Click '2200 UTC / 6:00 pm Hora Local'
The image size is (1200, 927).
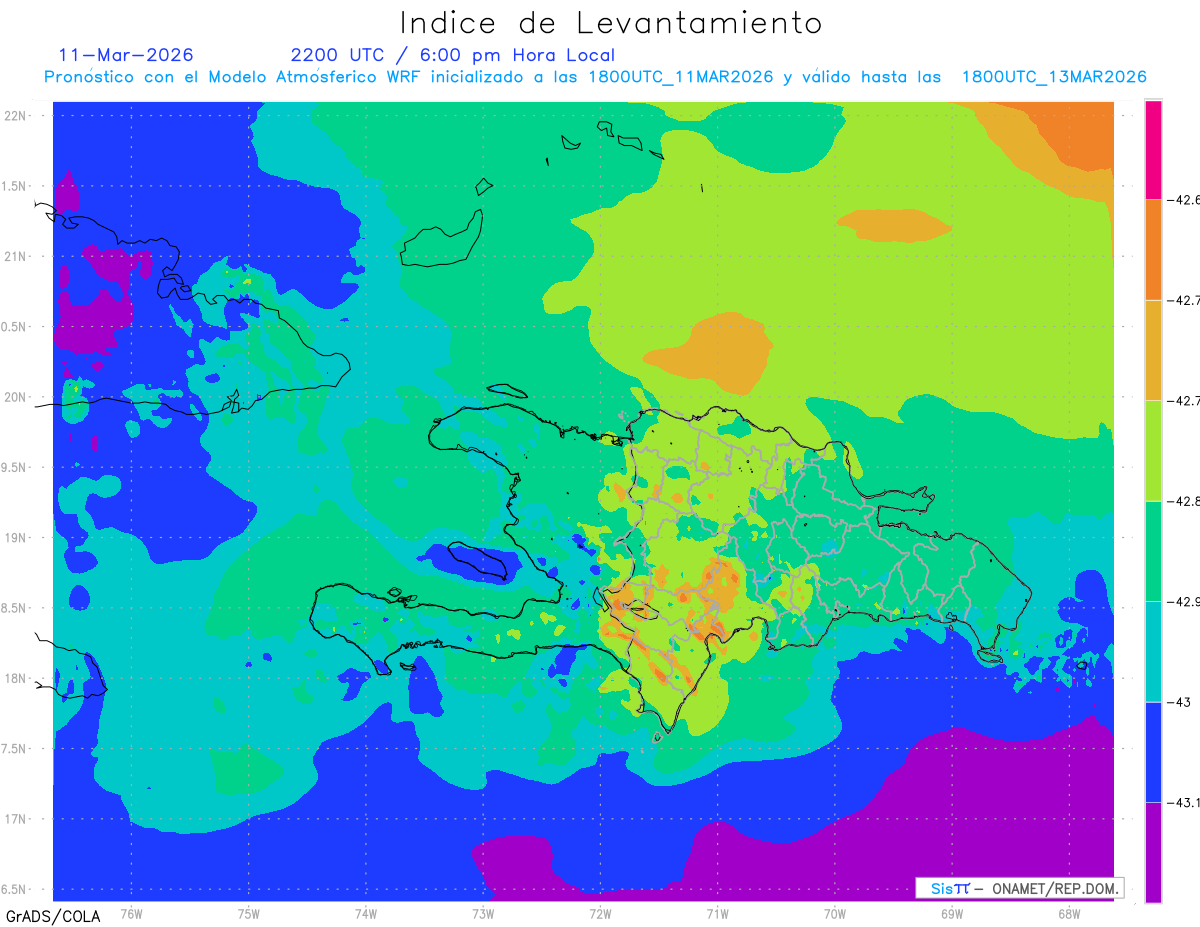pos(453,55)
